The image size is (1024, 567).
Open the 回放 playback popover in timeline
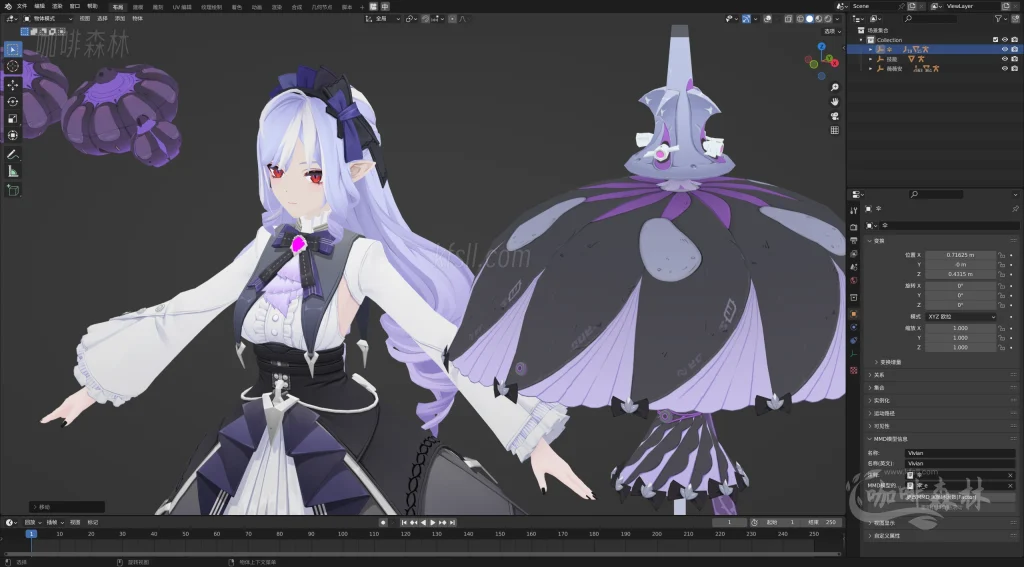click(35, 523)
